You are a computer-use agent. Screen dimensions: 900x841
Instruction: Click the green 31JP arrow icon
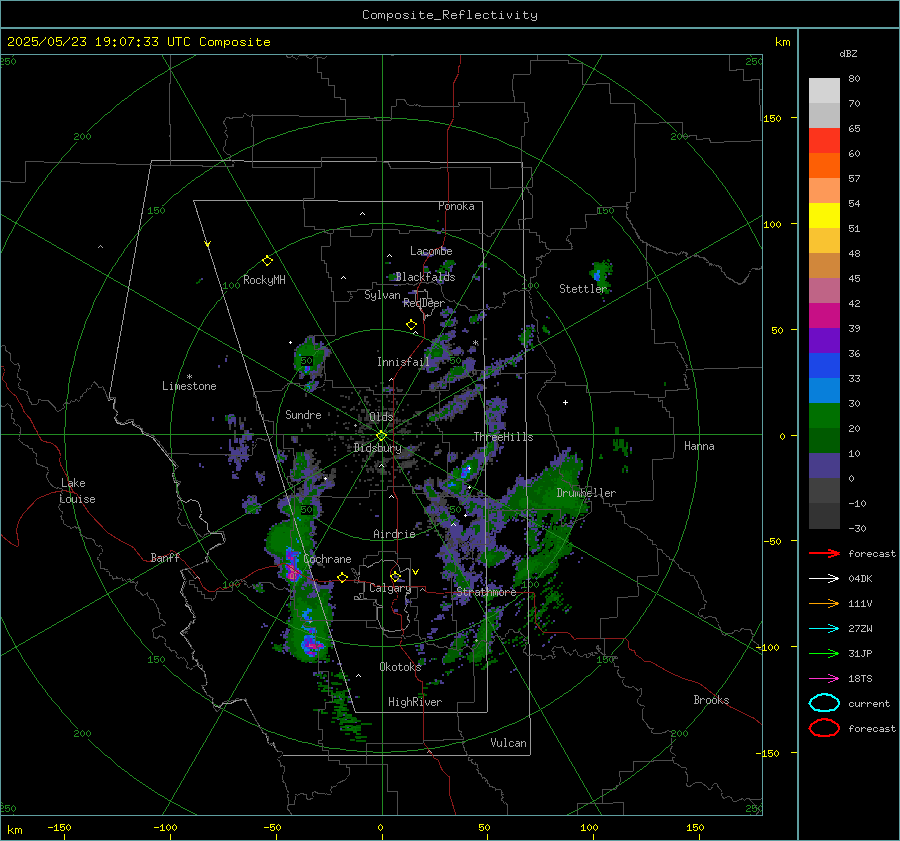(824, 653)
